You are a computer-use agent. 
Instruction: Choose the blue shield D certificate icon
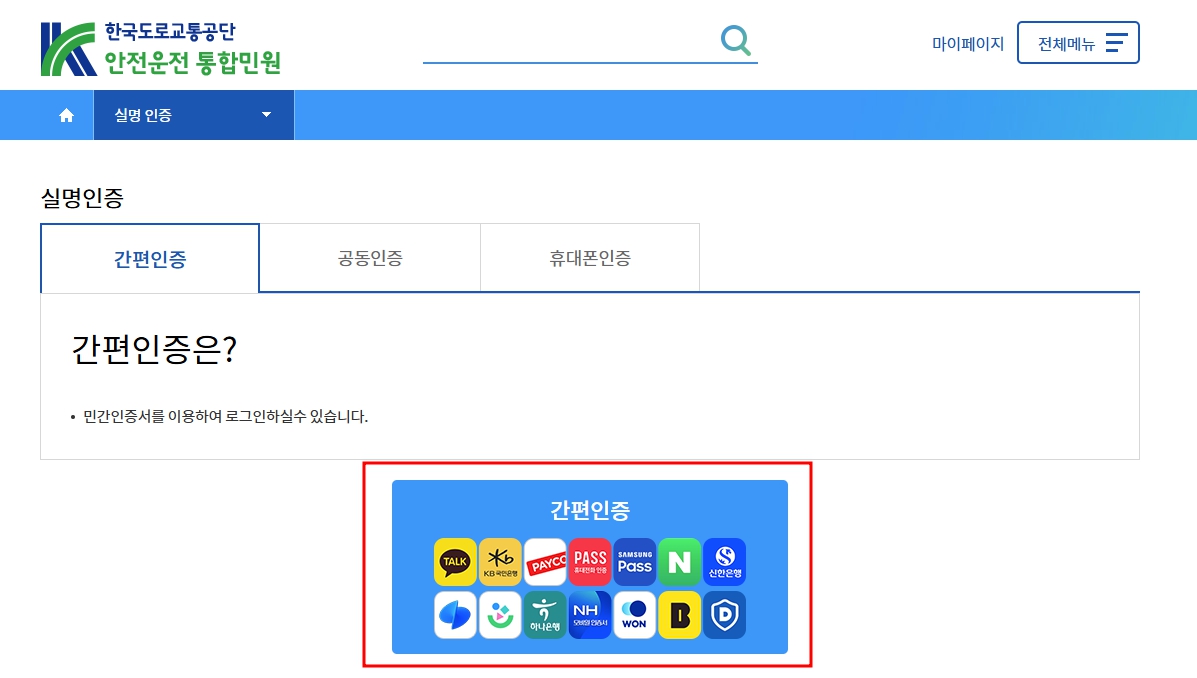pos(724,615)
